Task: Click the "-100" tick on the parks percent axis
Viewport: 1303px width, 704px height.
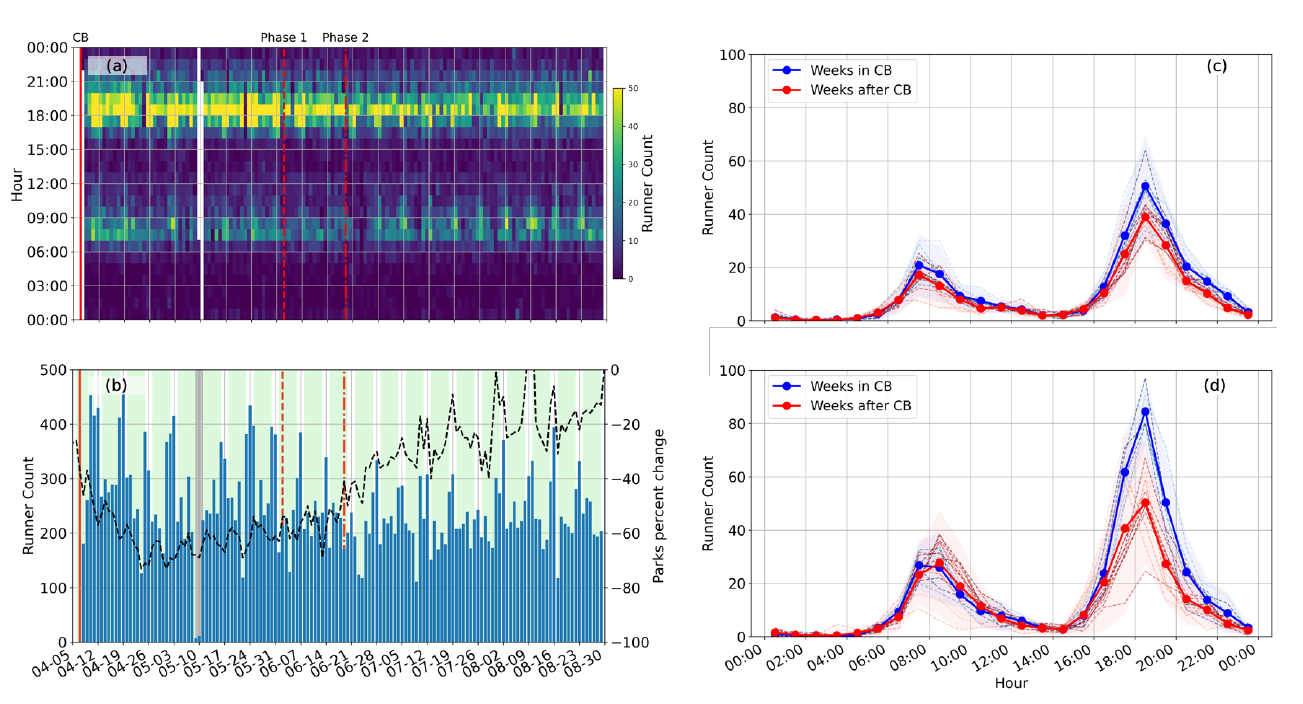Action: click(629, 642)
